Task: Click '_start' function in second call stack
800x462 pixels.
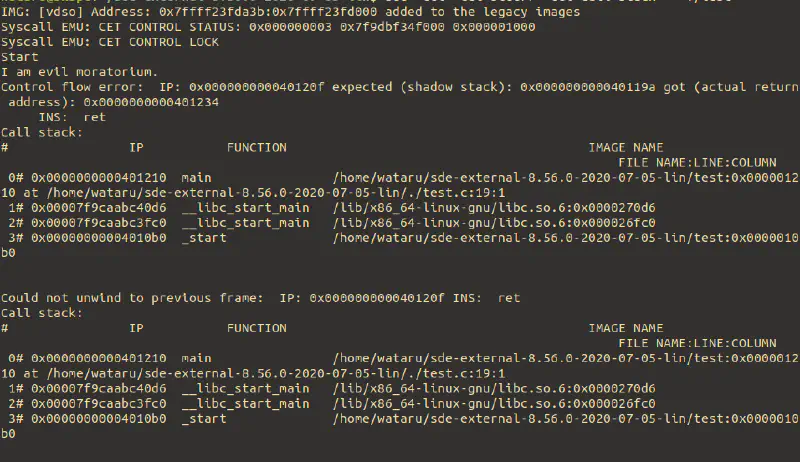Action: [204, 418]
